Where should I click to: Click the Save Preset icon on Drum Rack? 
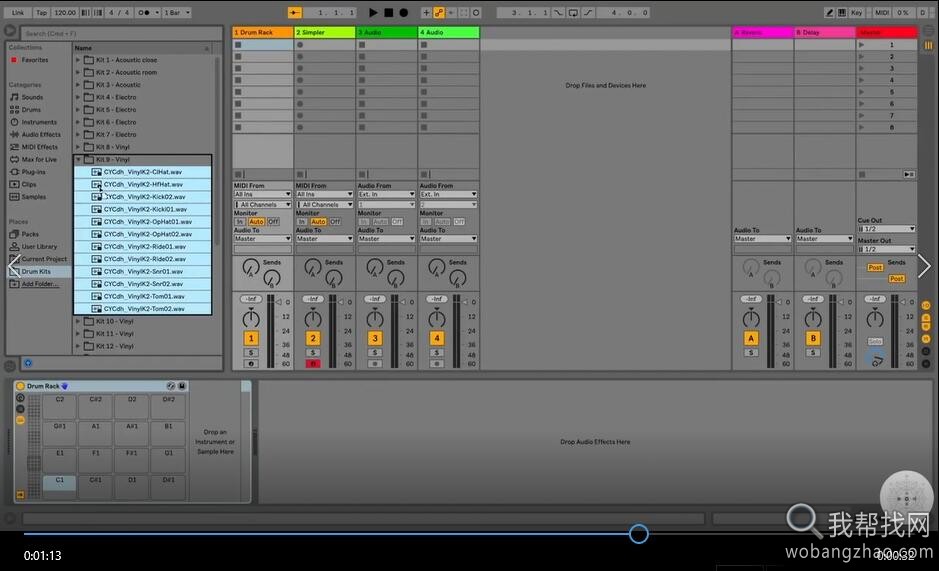tap(182, 386)
